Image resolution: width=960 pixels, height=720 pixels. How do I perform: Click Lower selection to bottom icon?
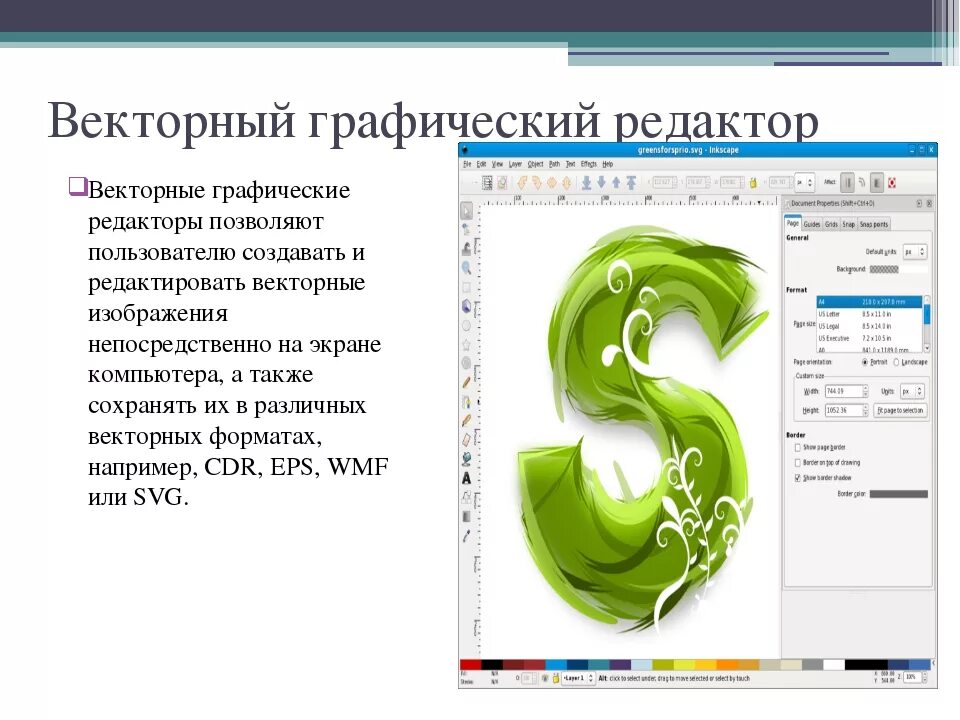click(x=587, y=182)
